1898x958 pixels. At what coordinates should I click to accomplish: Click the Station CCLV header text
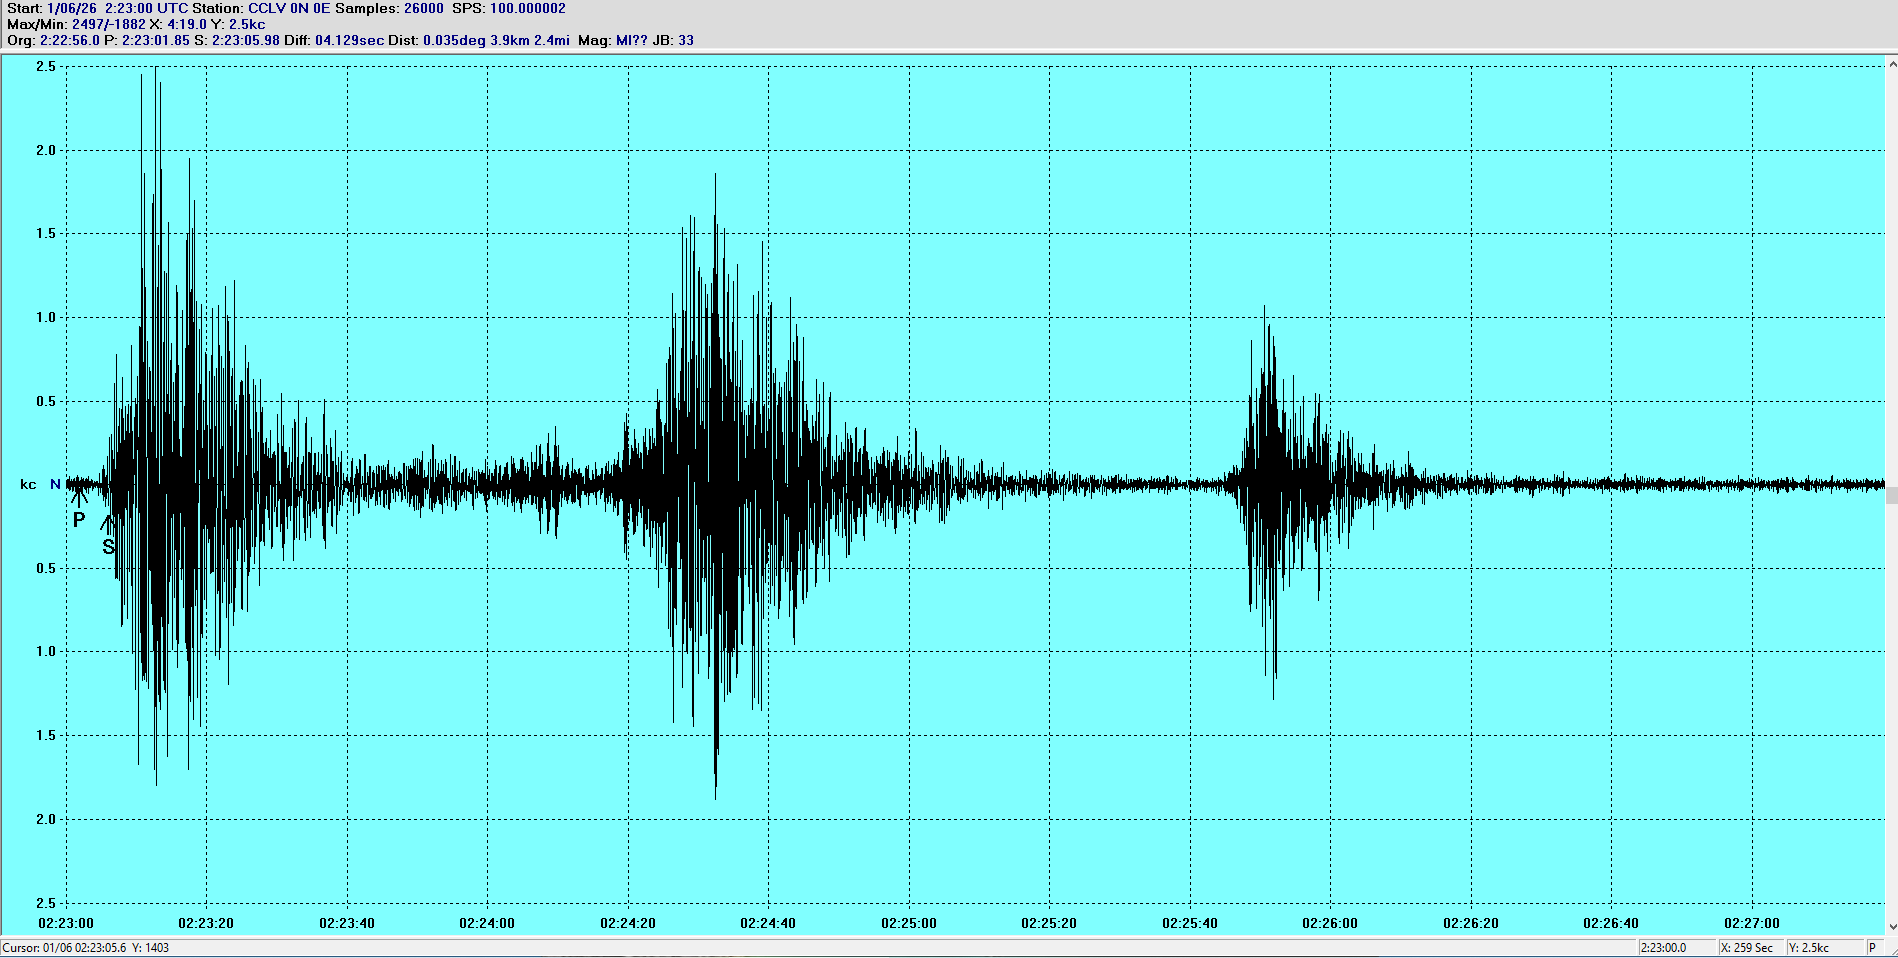(266, 8)
